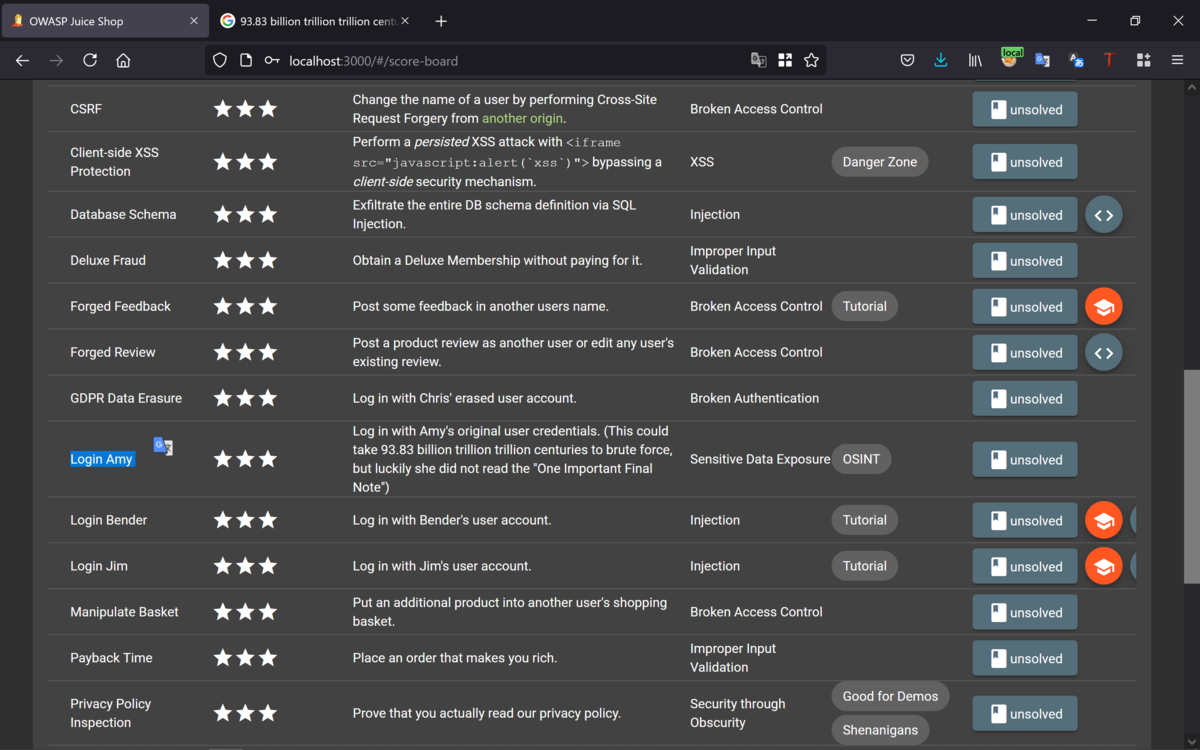Image resolution: width=1200 pixels, height=750 pixels.
Task: Open the browser home page
Action: [x=123, y=60]
